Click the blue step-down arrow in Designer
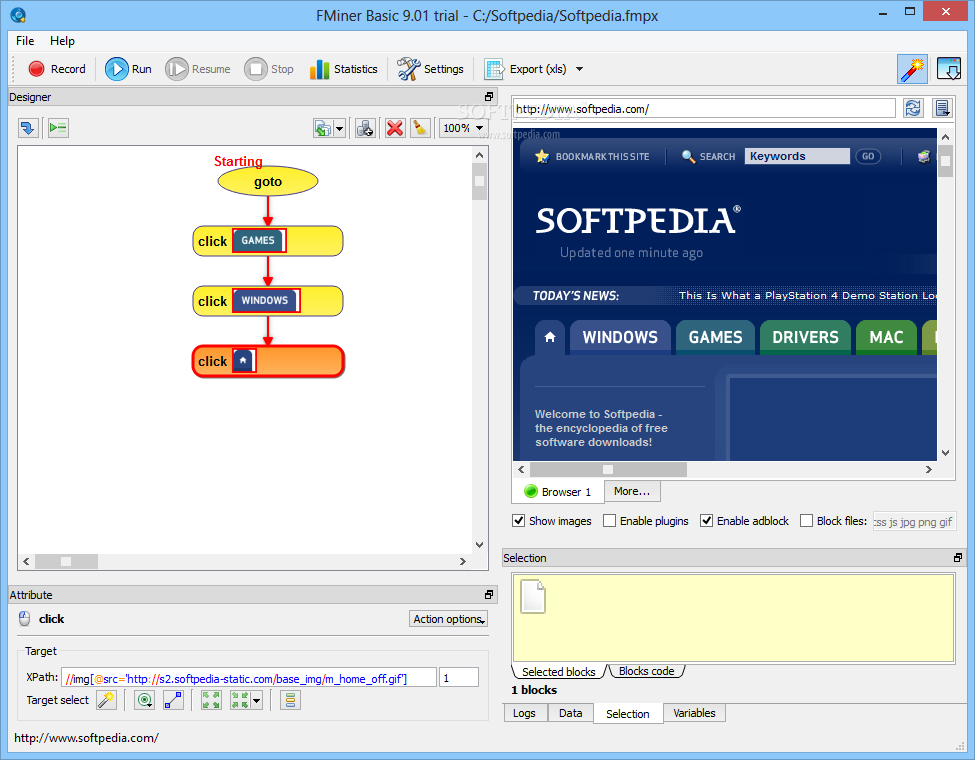Image resolution: width=975 pixels, height=760 pixels. click(28, 128)
